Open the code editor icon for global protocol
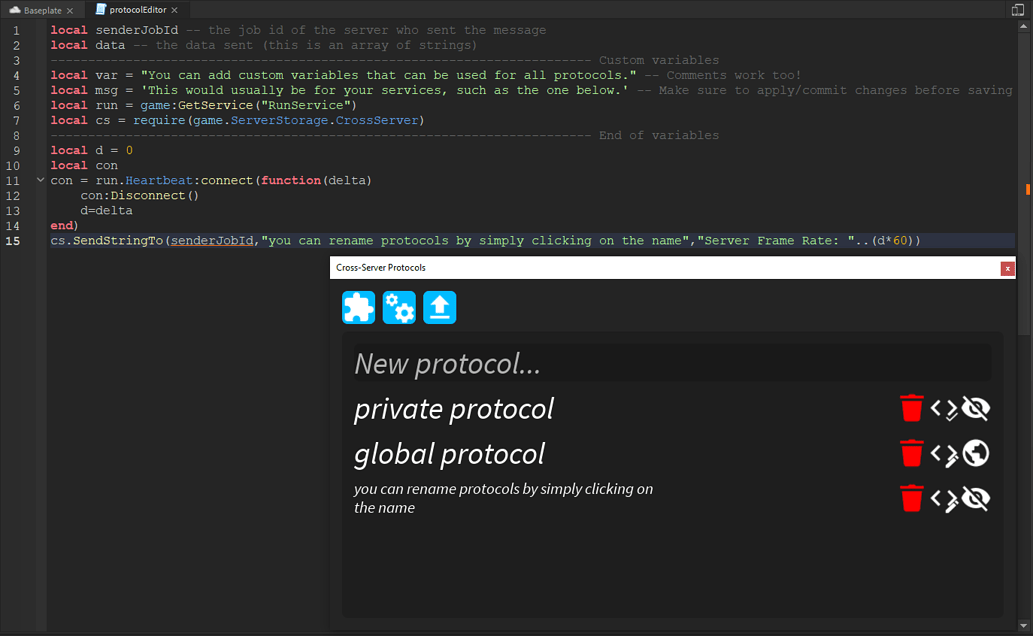Screen dimensions: 1033x636 click(x=944, y=453)
